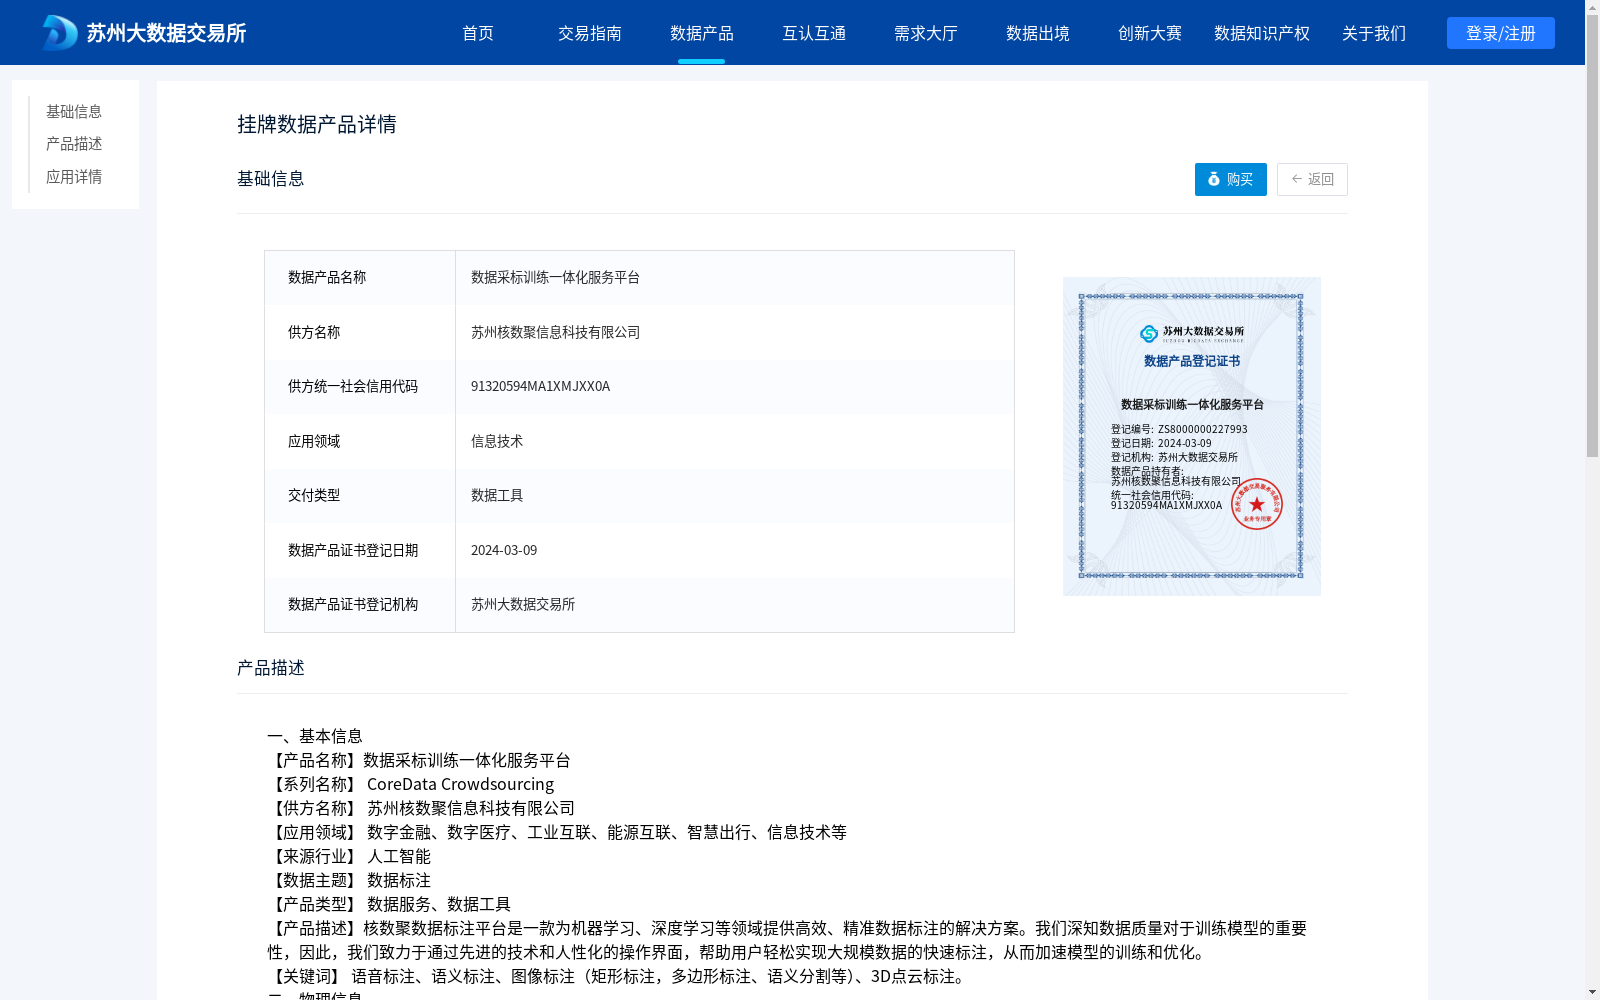1600x1000 pixels.
Task: Open the 创新大赛 nav item
Action: coord(1150,33)
